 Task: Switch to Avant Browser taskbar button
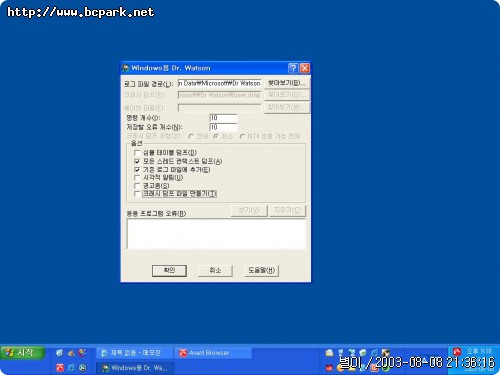214,353
